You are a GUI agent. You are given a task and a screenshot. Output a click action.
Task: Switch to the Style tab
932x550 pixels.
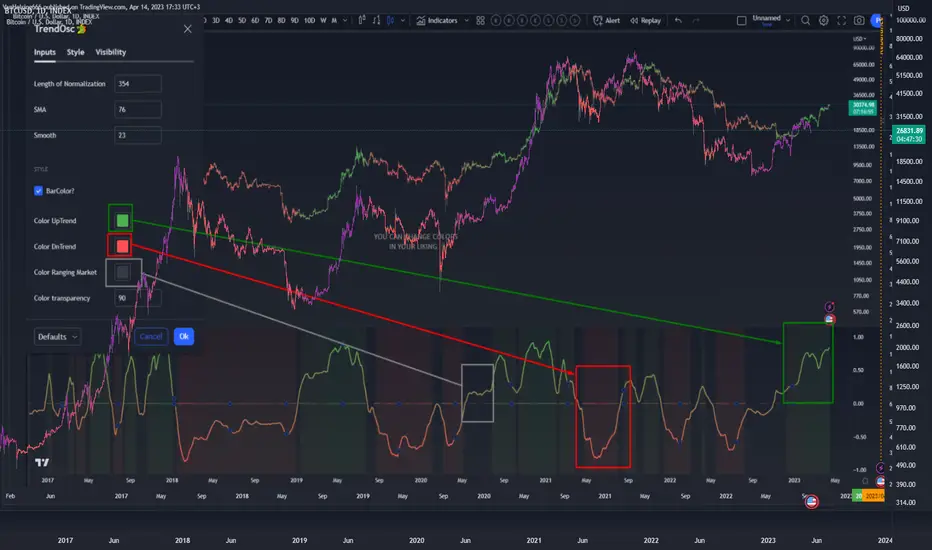click(x=75, y=52)
